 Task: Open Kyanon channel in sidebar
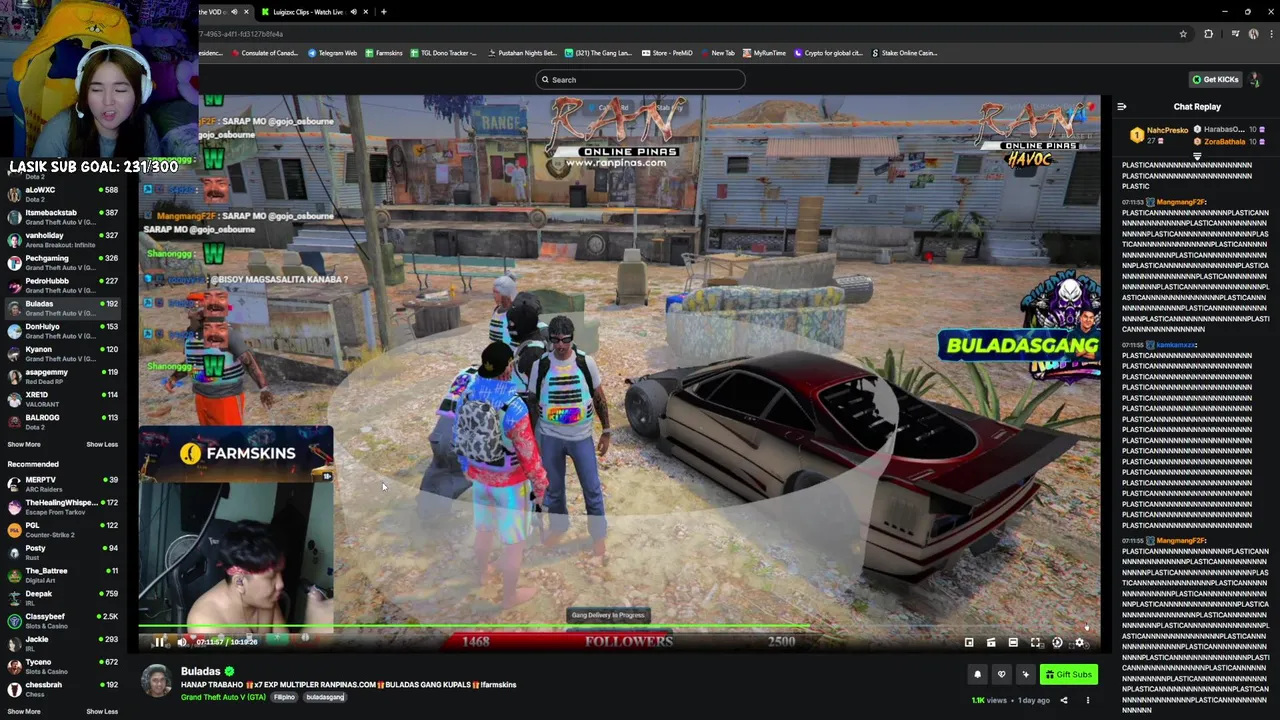[x=62, y=354]
